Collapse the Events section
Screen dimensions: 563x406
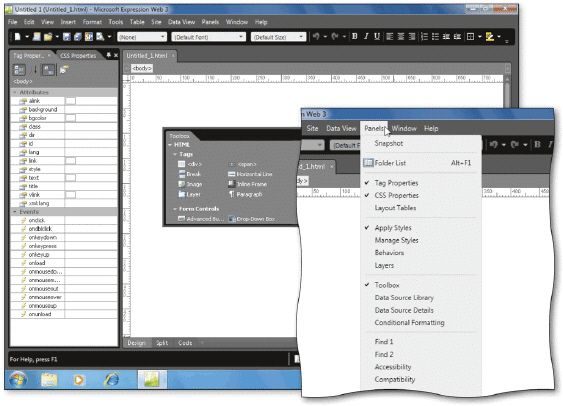pyautogui.click(x=15, y=212)
